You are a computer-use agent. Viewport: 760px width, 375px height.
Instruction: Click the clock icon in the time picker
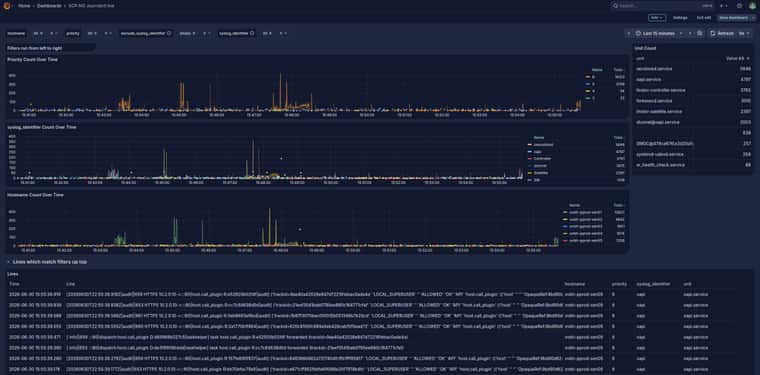(638, 33)
